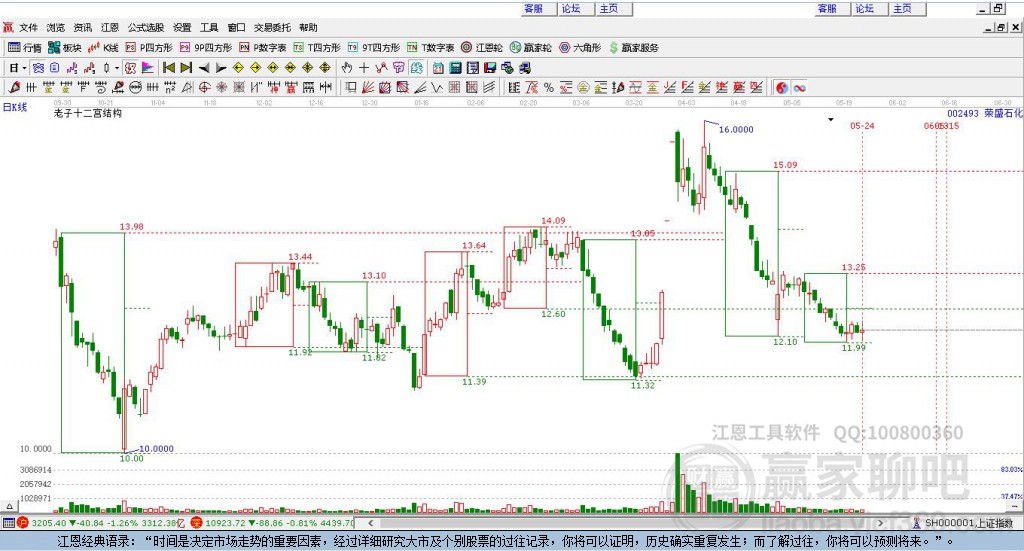The height and width of the screenshot is (551, 1024).
Task: Click the horizontal scrollbar right arrow
Action: (x=880, y=522)
